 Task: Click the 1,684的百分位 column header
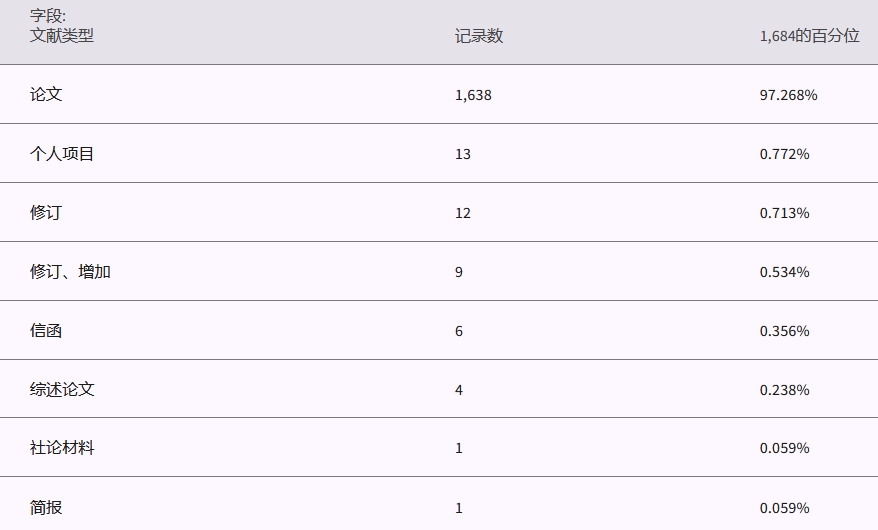point(809,36)
